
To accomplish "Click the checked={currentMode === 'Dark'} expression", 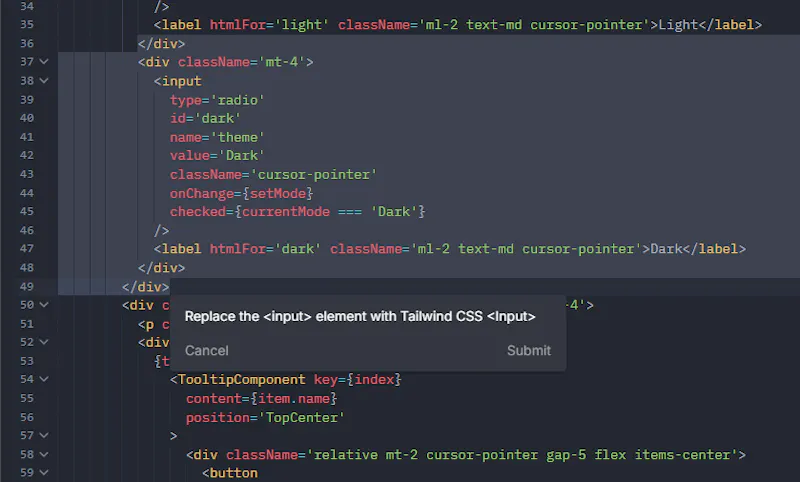I will (297, 212).
